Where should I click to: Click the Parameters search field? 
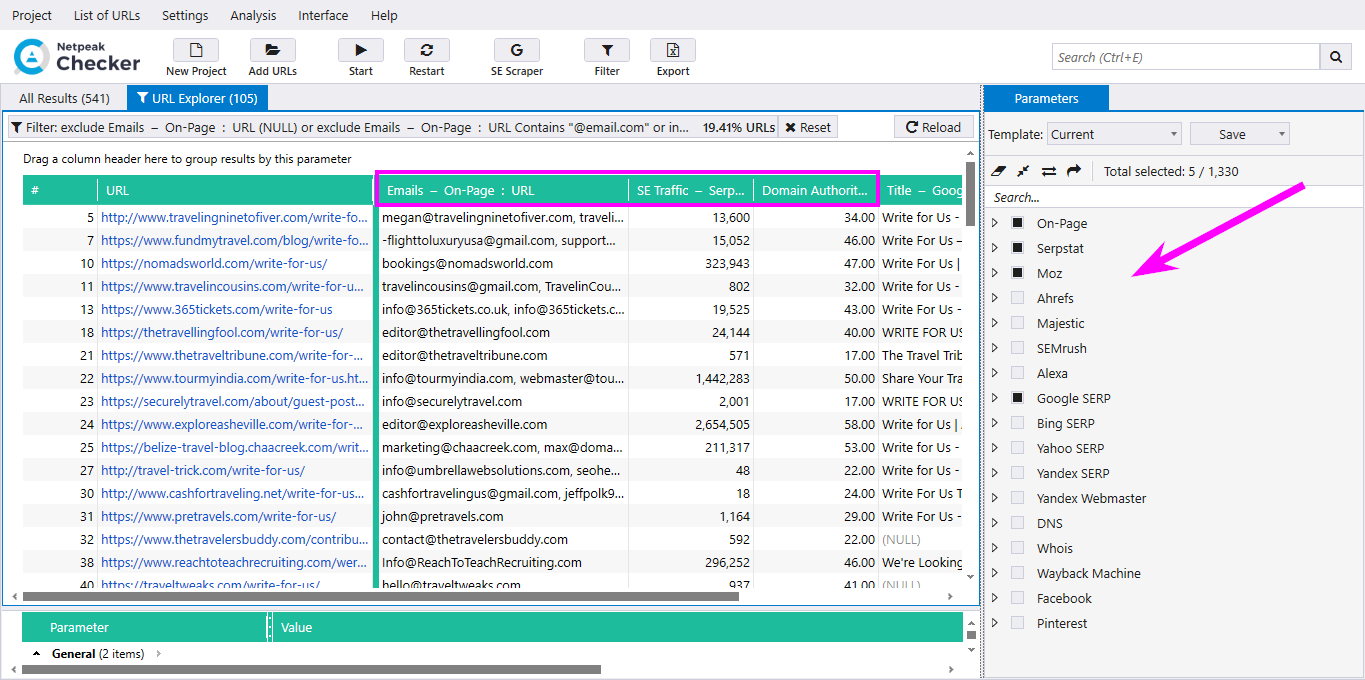pyautogui.click(x=1174, y=197)
